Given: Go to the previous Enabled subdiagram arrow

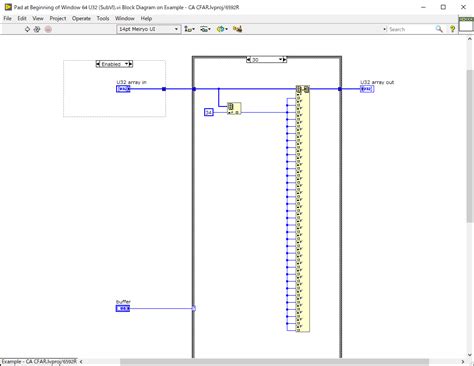Looking at the screenshot, I should pos(98,64).
